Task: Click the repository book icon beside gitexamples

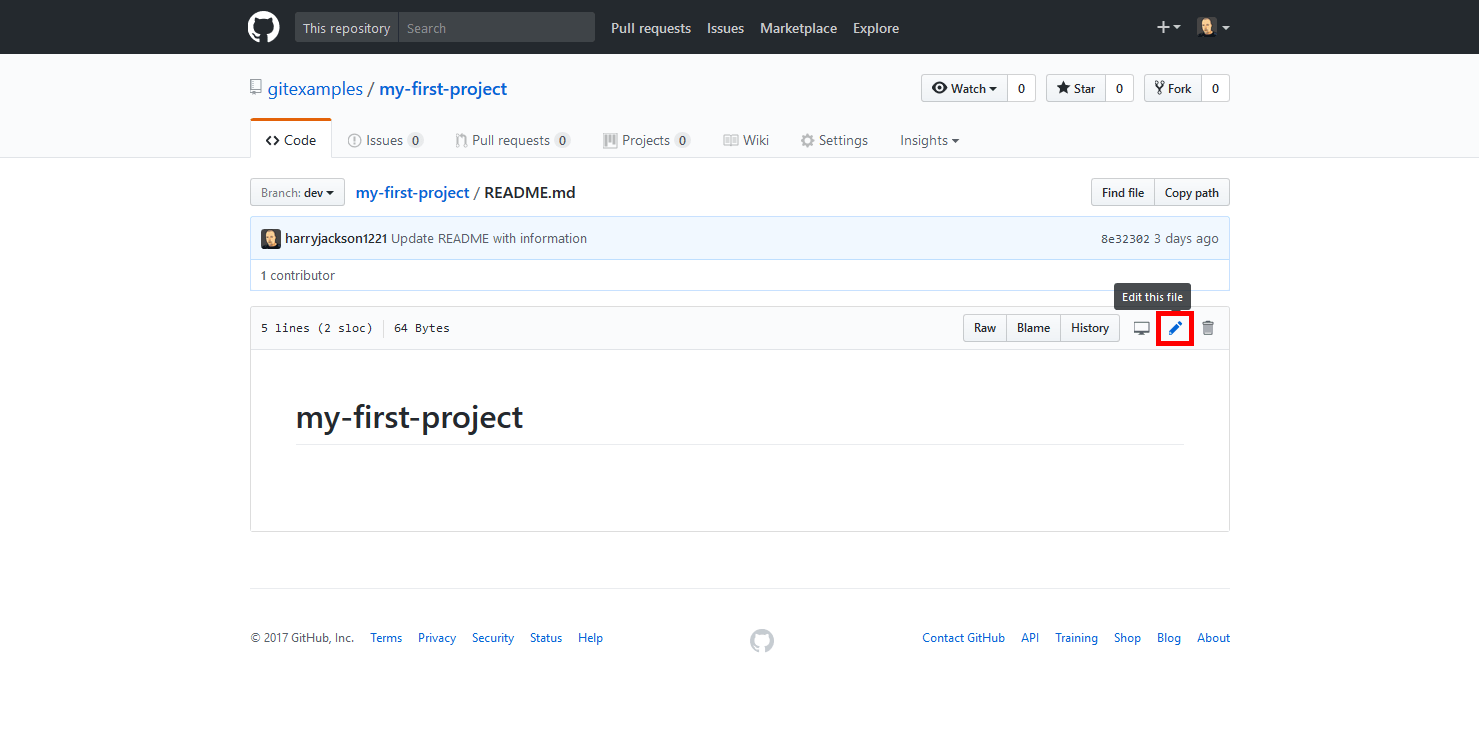Action: tap(256, 88)
